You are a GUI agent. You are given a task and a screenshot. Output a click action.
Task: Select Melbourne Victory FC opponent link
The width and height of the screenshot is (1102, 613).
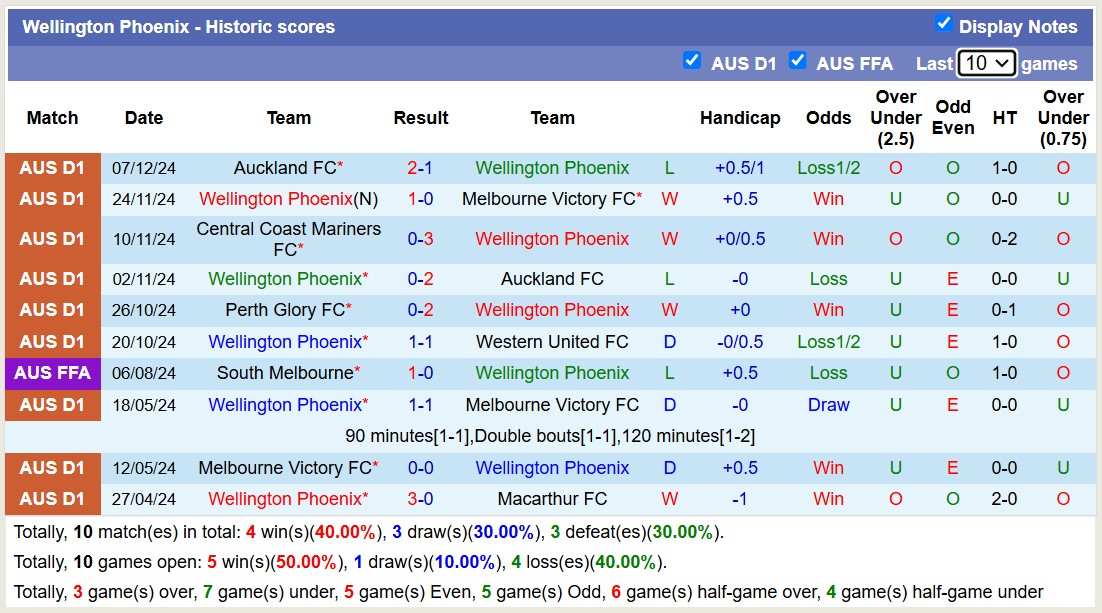coord(550,199)
